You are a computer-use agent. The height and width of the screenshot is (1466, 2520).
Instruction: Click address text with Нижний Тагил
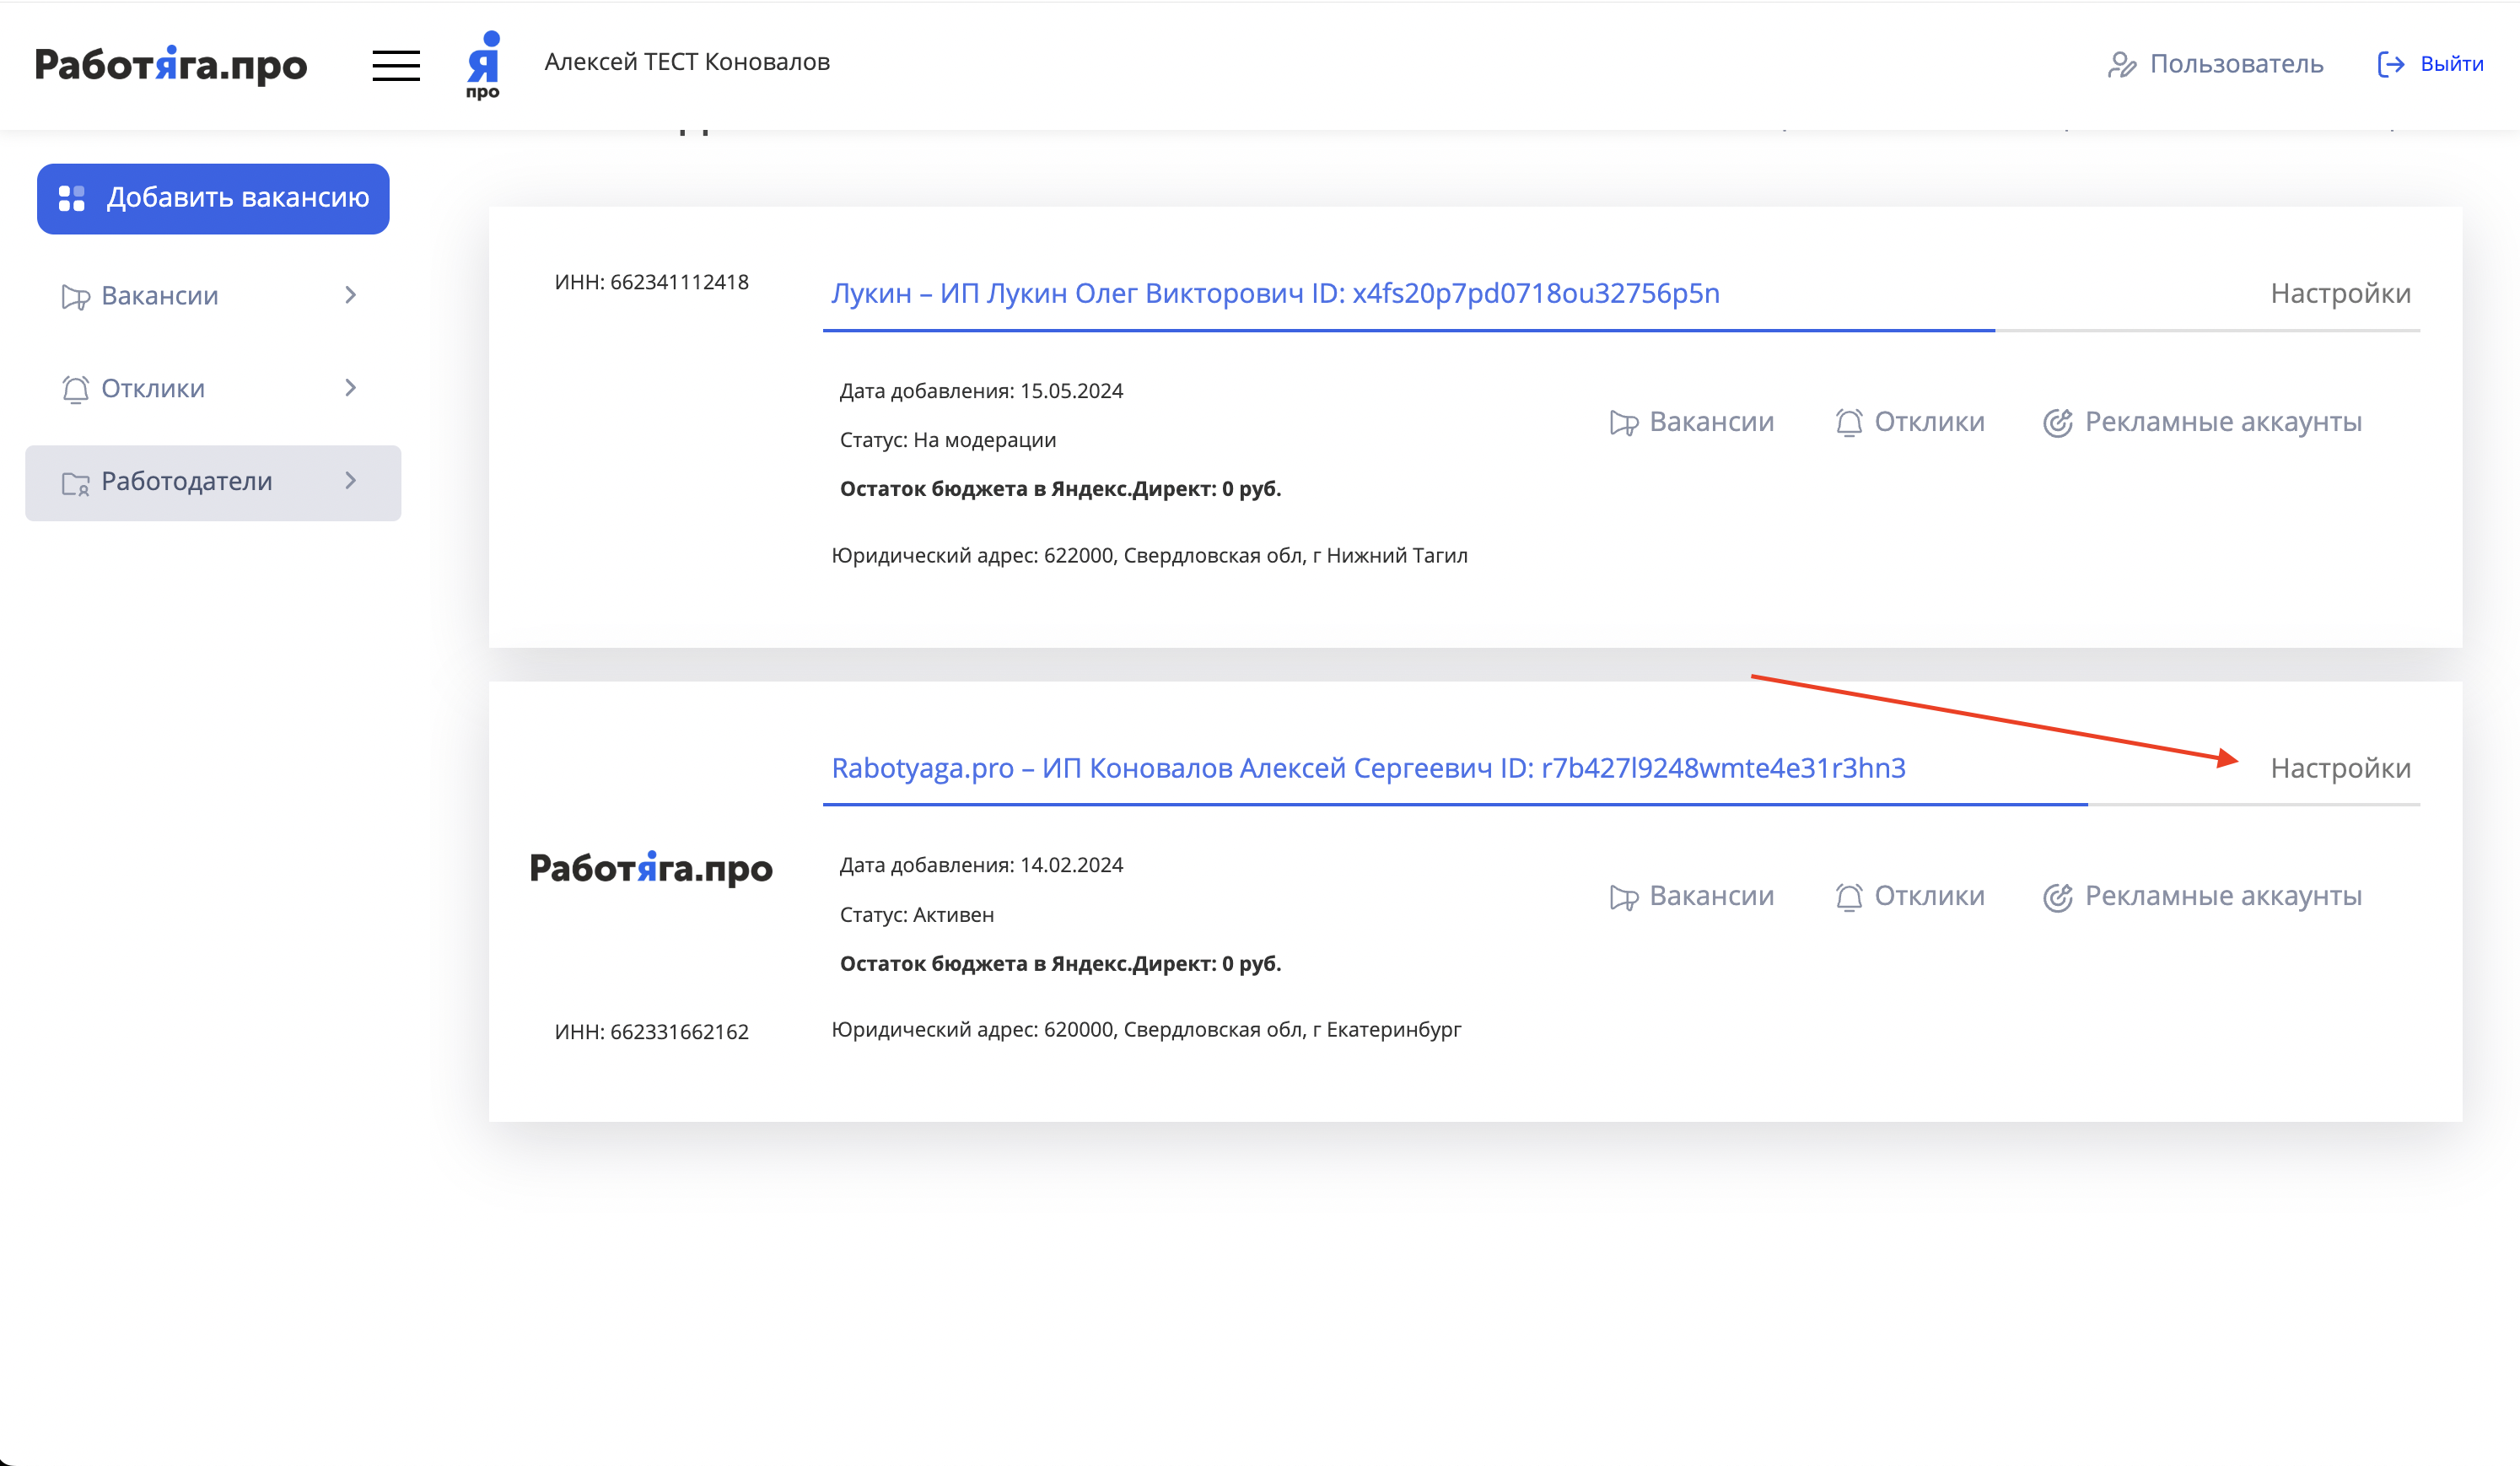1150,555
